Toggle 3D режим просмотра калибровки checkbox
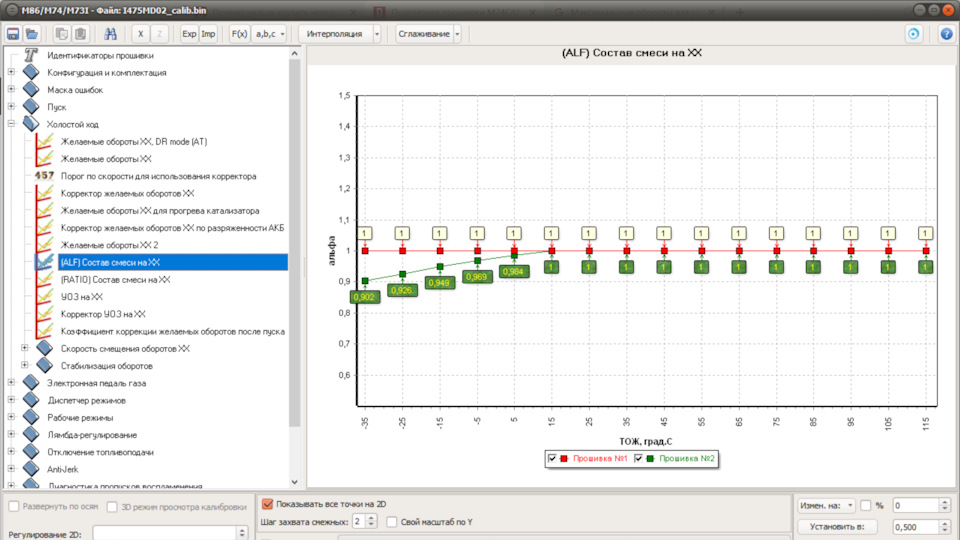 pyautogui.click(x=111, y=506)
